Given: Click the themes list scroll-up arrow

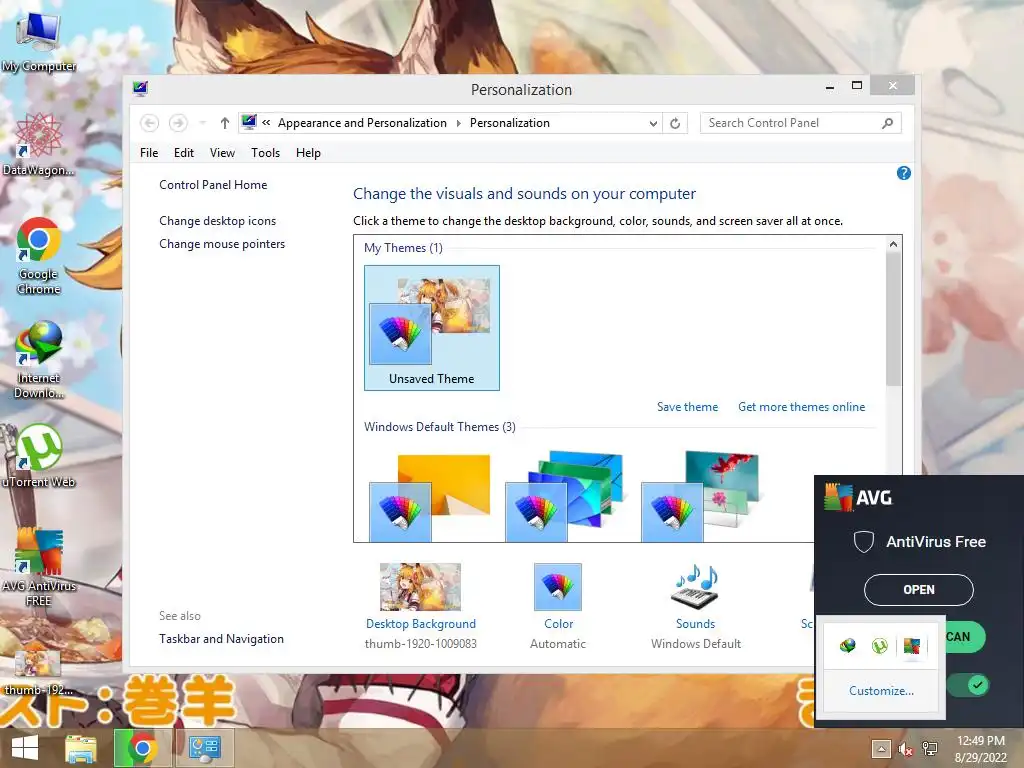Looking at the screenshot, I should pos(893,244).
